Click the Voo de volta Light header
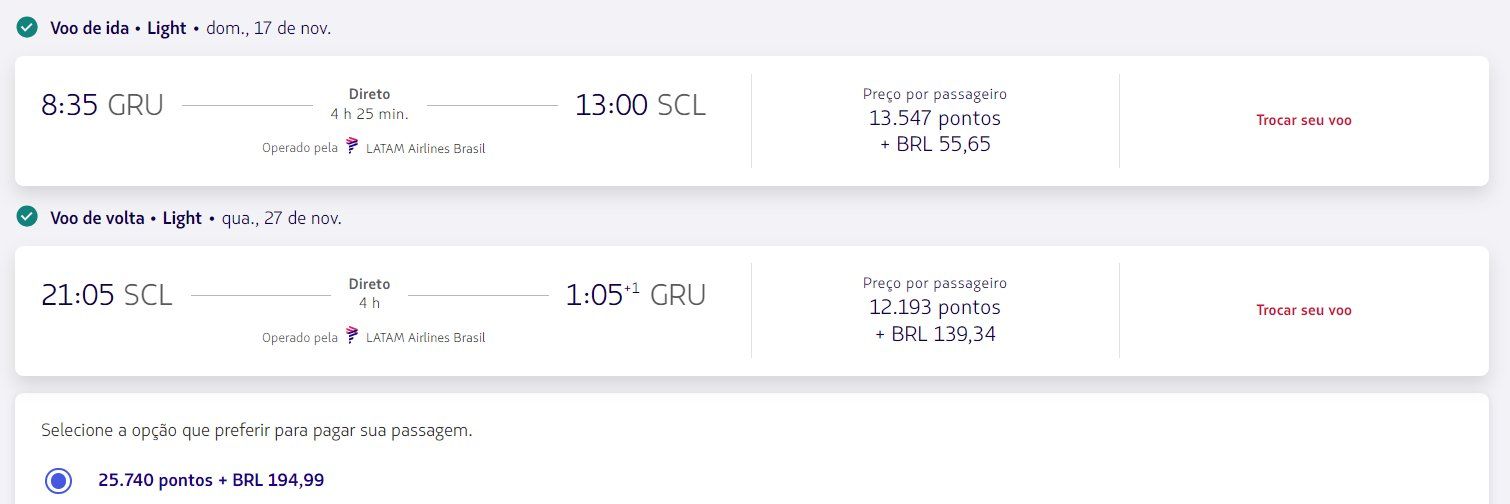The image size is (1510, 504). pyautogui.click(x=126, y=218)
